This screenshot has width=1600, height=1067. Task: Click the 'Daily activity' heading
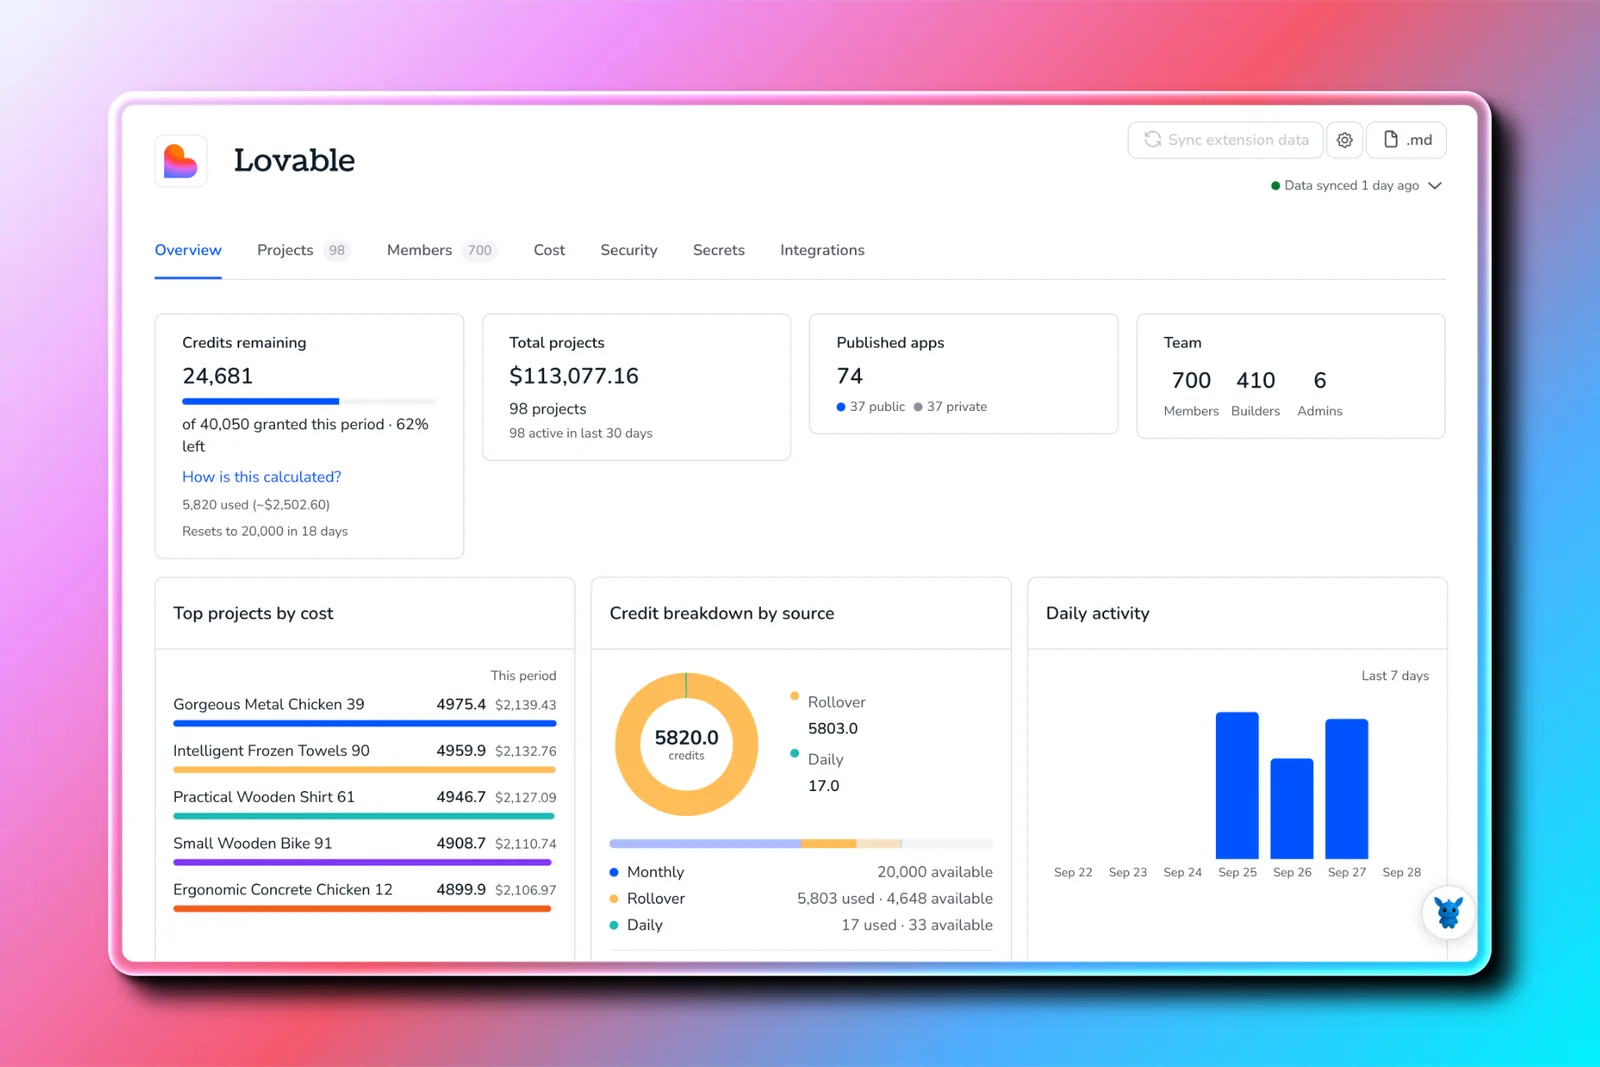(1098, 614)
